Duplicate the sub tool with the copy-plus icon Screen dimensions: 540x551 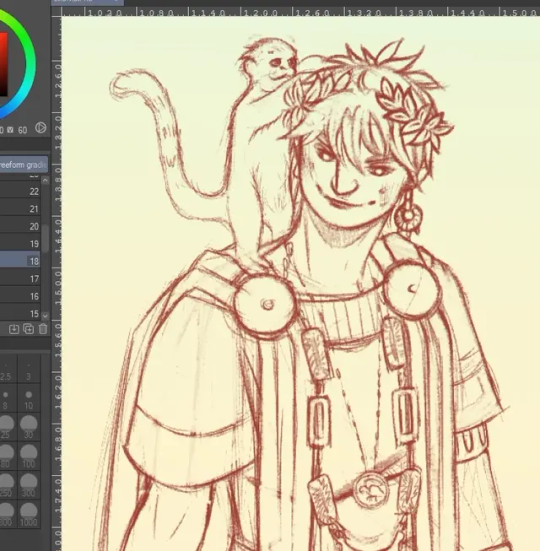point(28,329)
